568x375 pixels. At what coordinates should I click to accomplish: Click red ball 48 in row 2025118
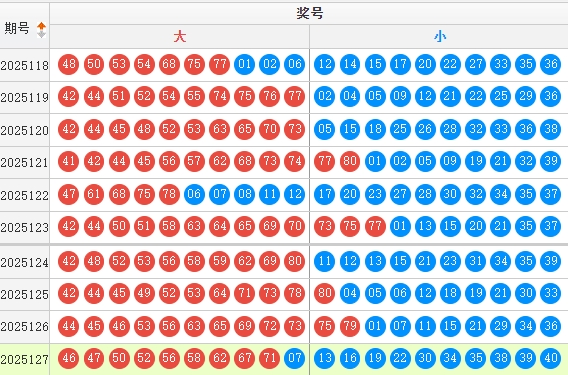coord(68,64)
